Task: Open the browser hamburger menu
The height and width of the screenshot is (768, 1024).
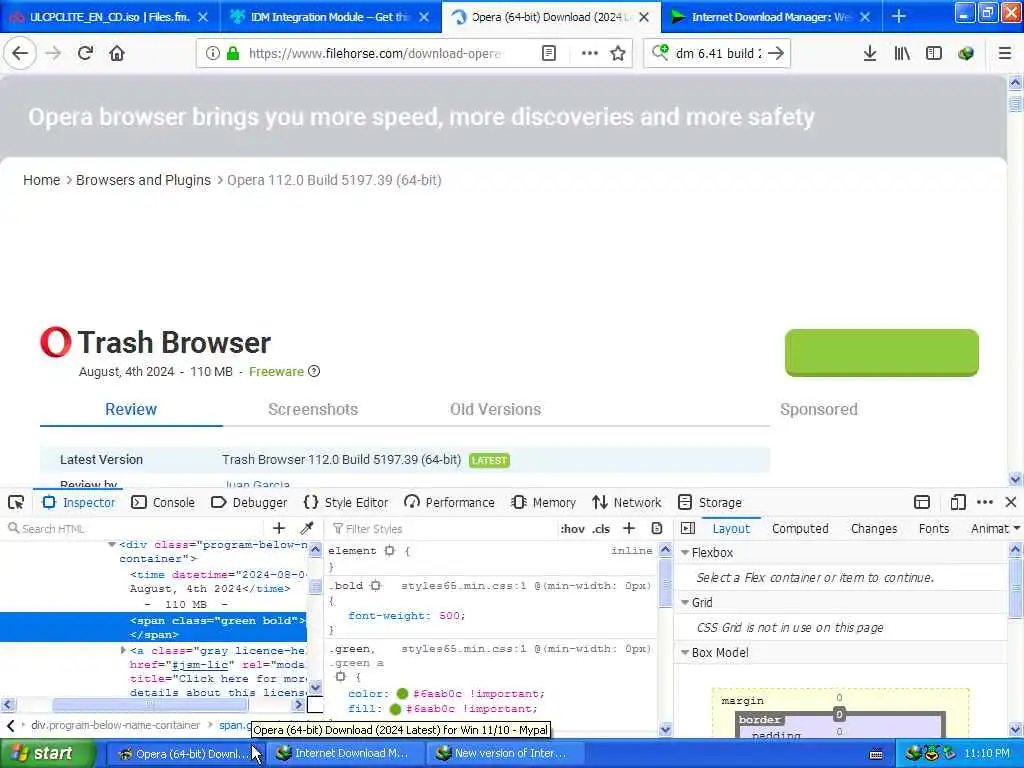Action: click(1004, 54)
